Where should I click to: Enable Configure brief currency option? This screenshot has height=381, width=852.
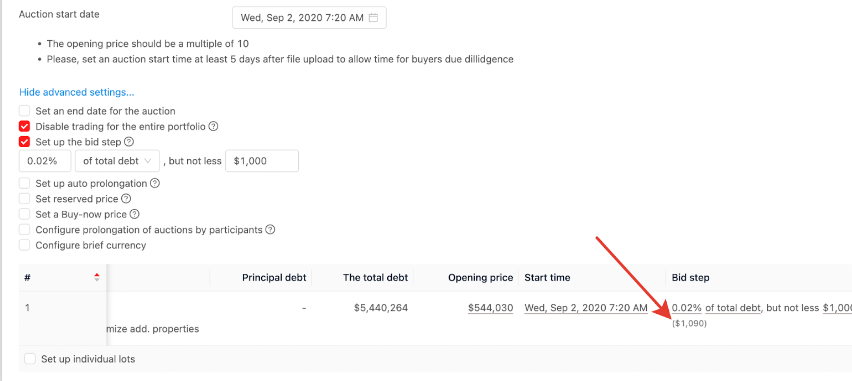(24, 245)
